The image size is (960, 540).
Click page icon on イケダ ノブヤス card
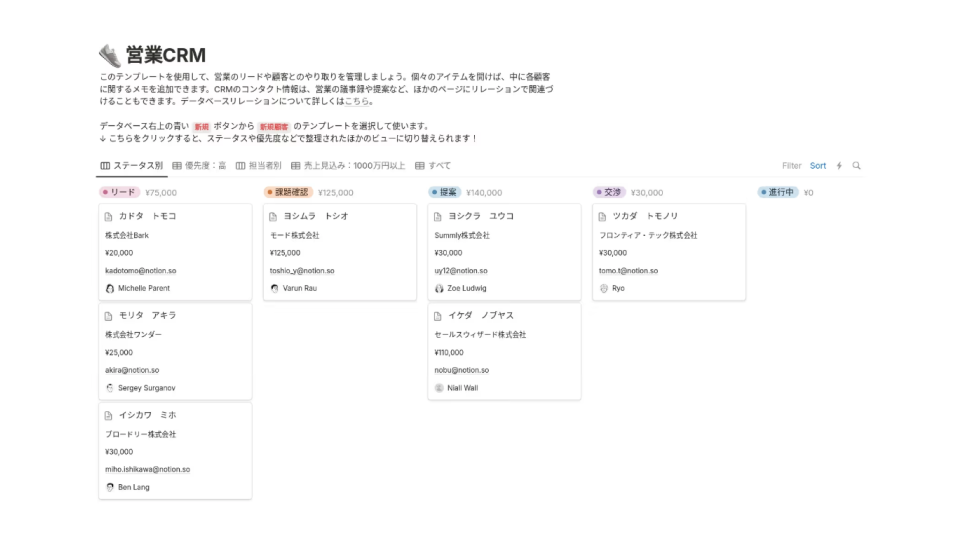point(438,316)
